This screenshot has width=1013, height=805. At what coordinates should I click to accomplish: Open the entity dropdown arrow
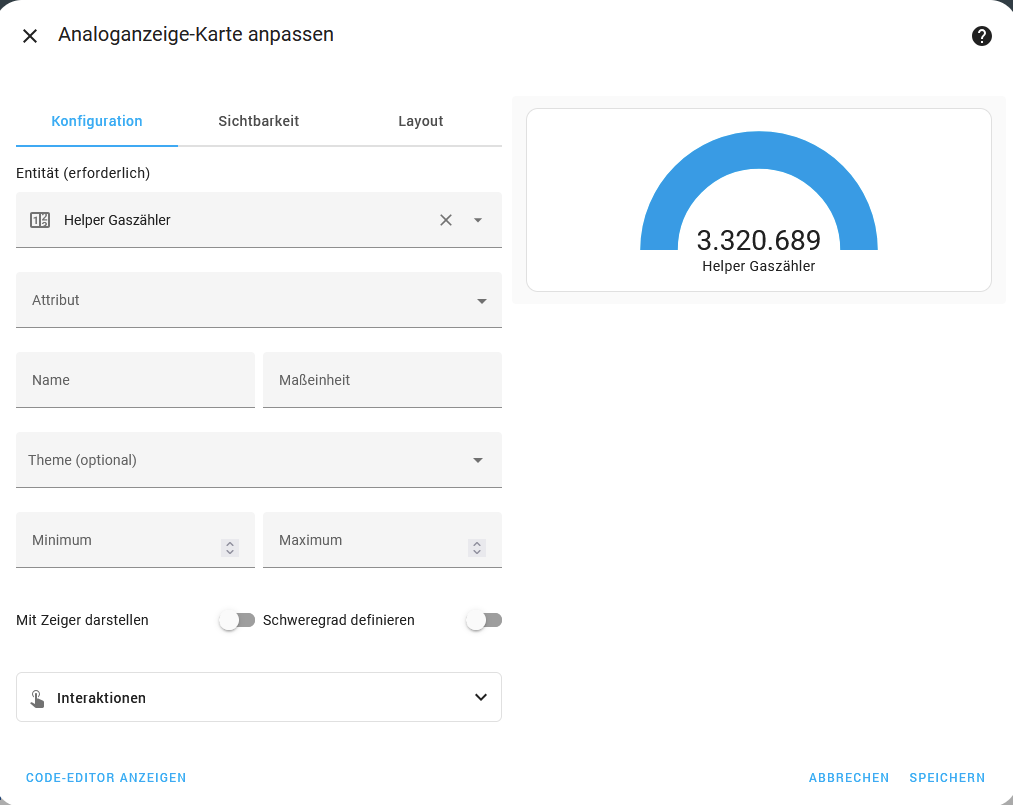(478, 220)
